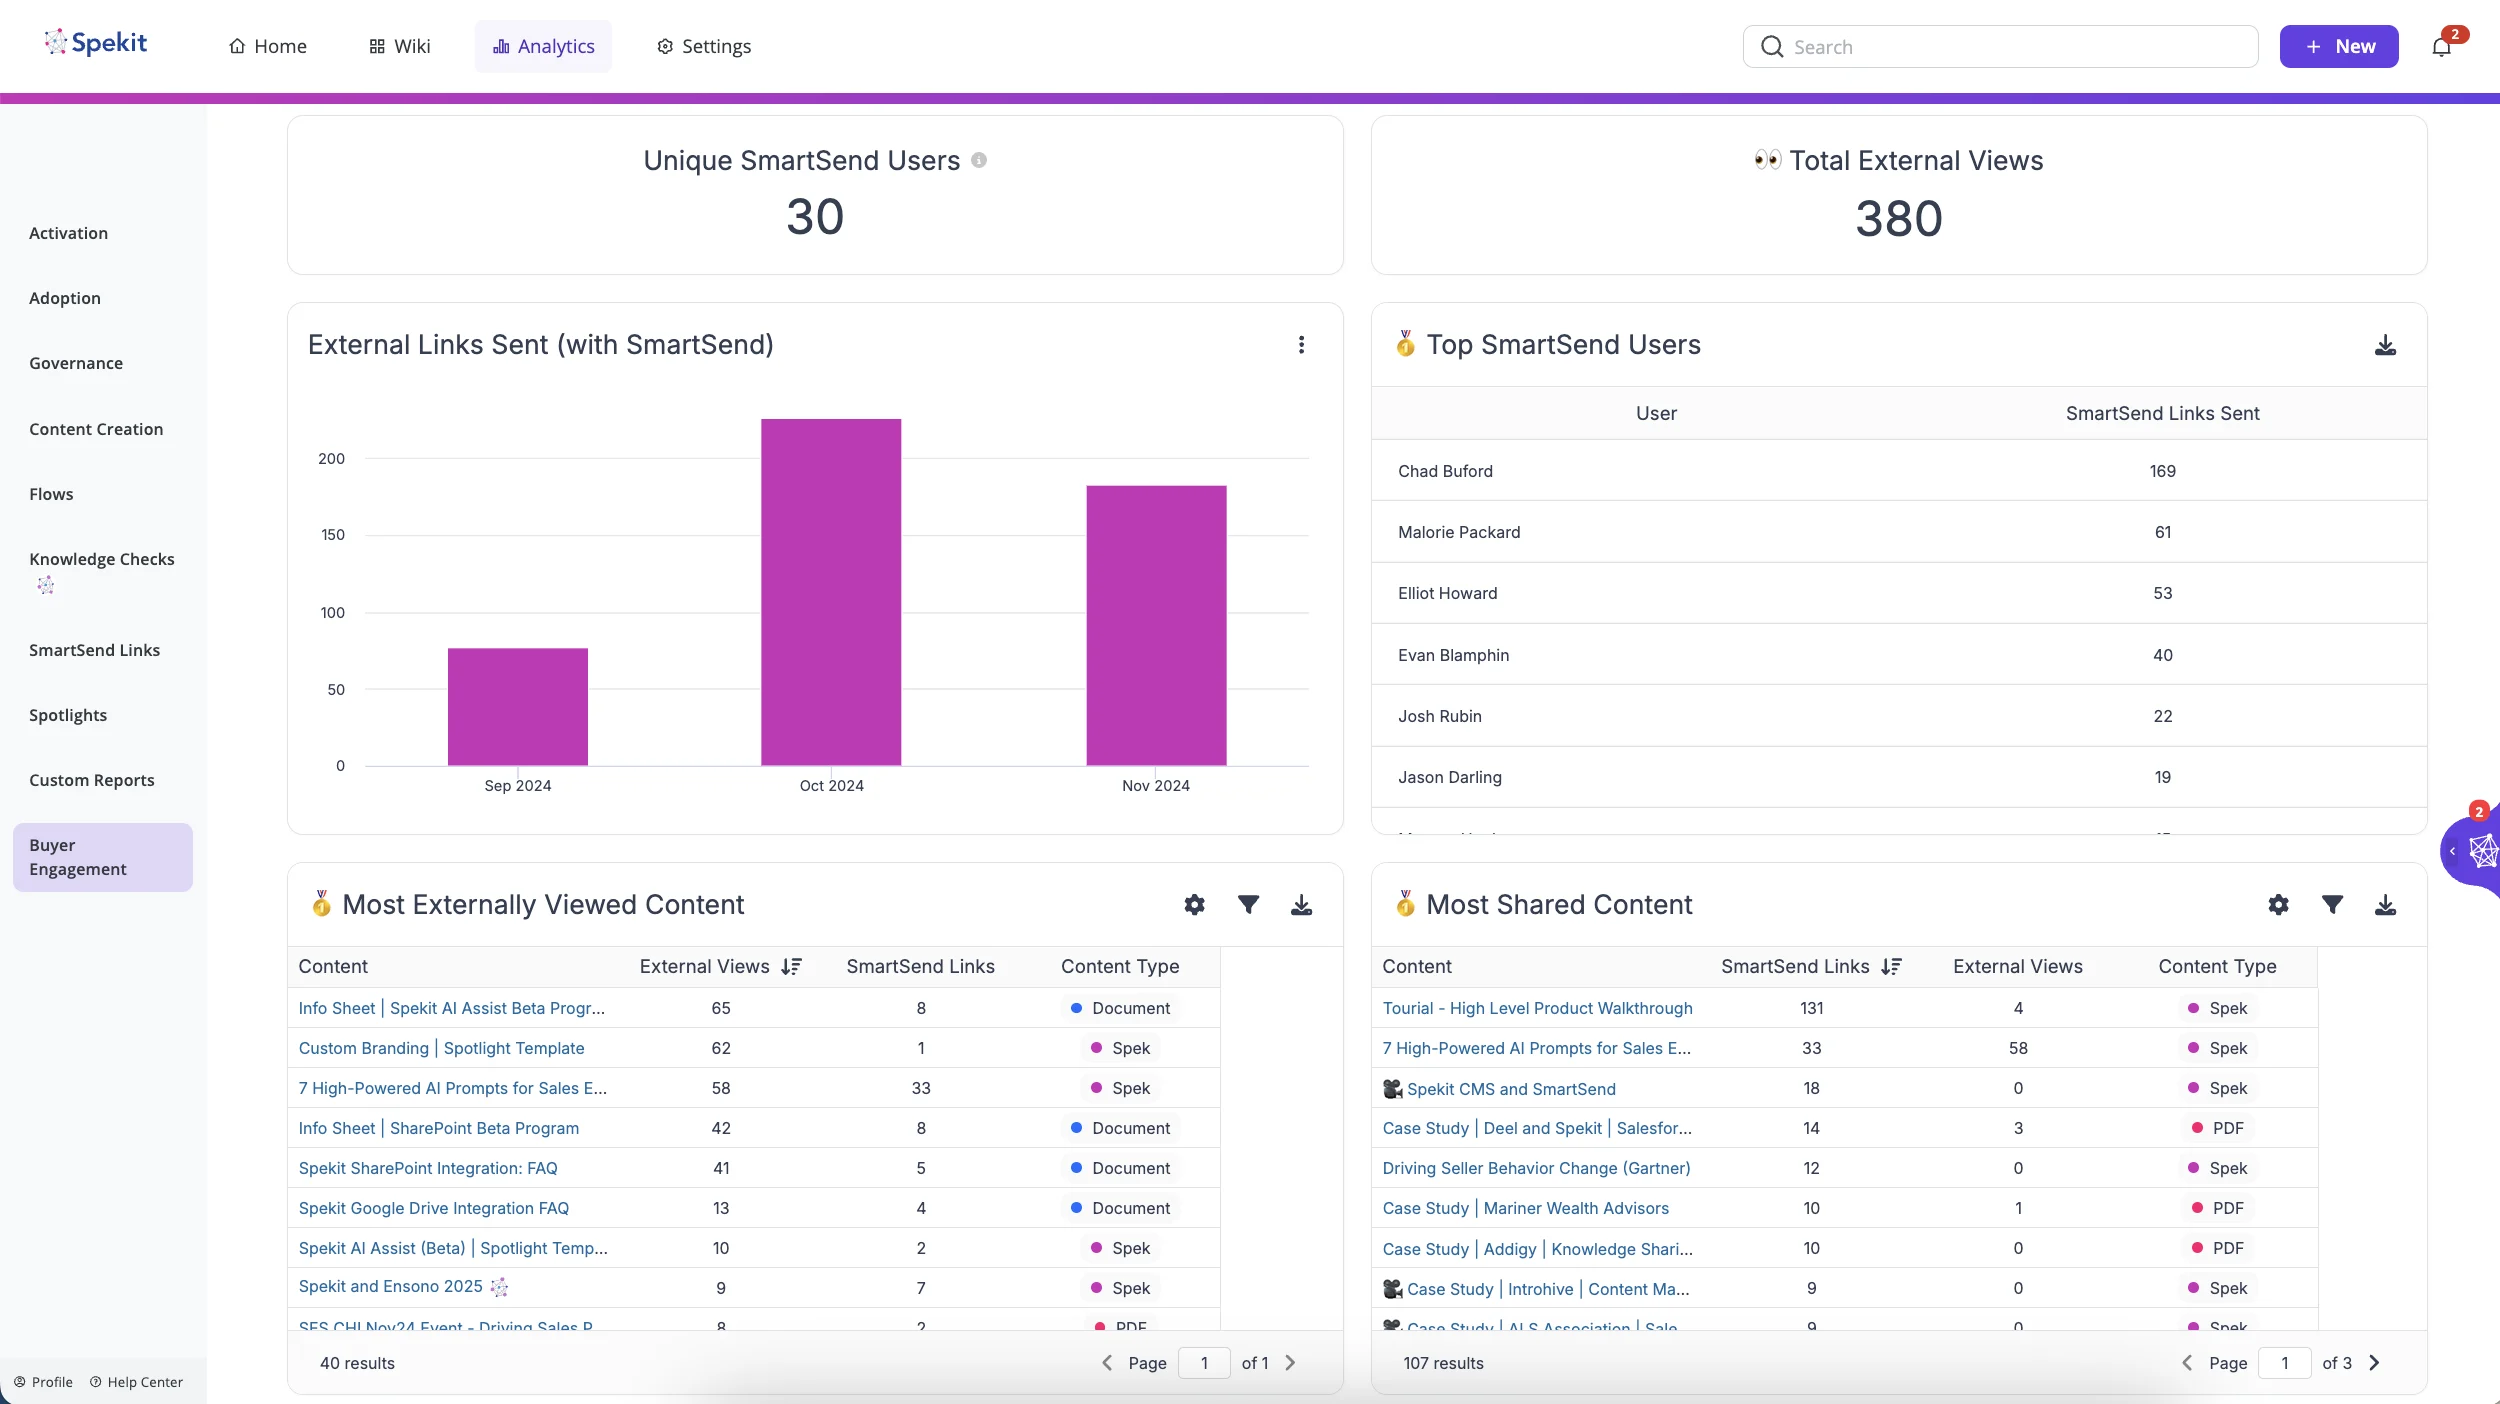Open the three-dot menu on External Links Sent chart
Viewport: 2500px width, 1404px height.
[1301, 345]
